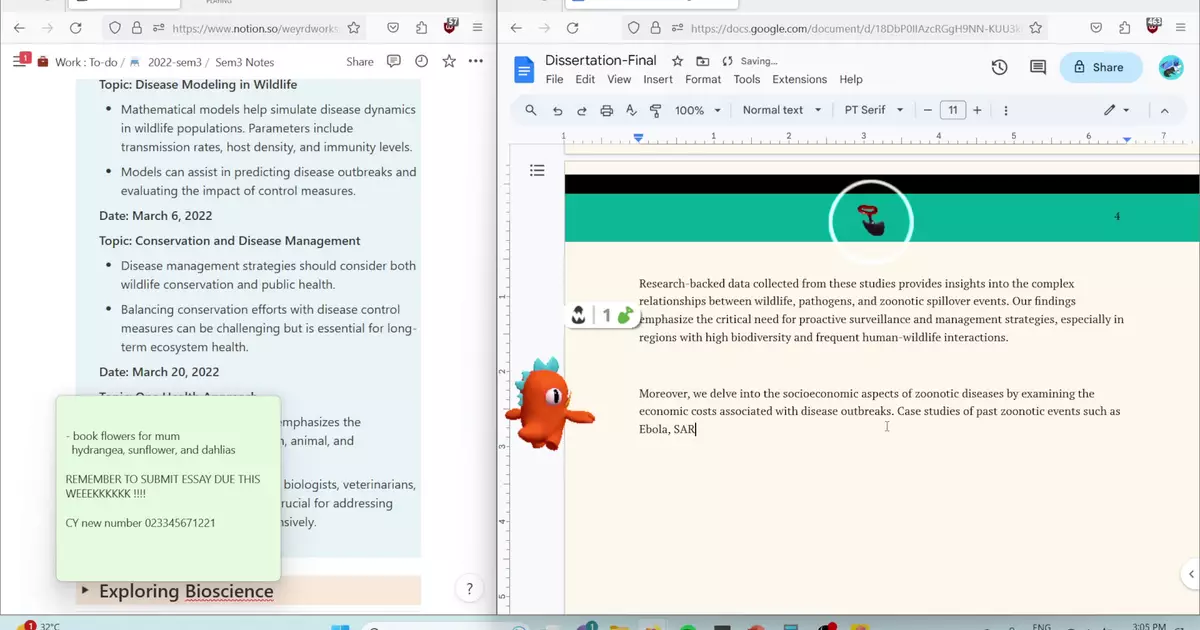Click the undo arrow in Docs toolbar

557,110
